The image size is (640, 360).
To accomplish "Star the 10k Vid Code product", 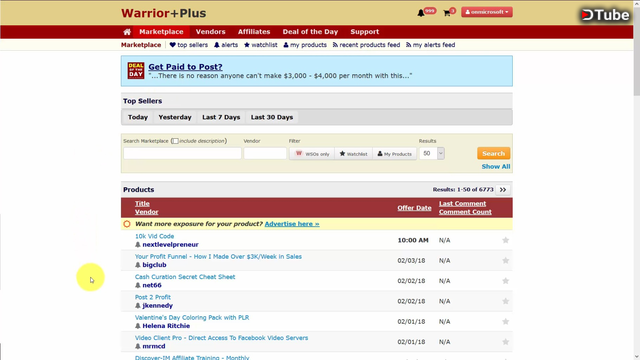I will coord(505,240).
